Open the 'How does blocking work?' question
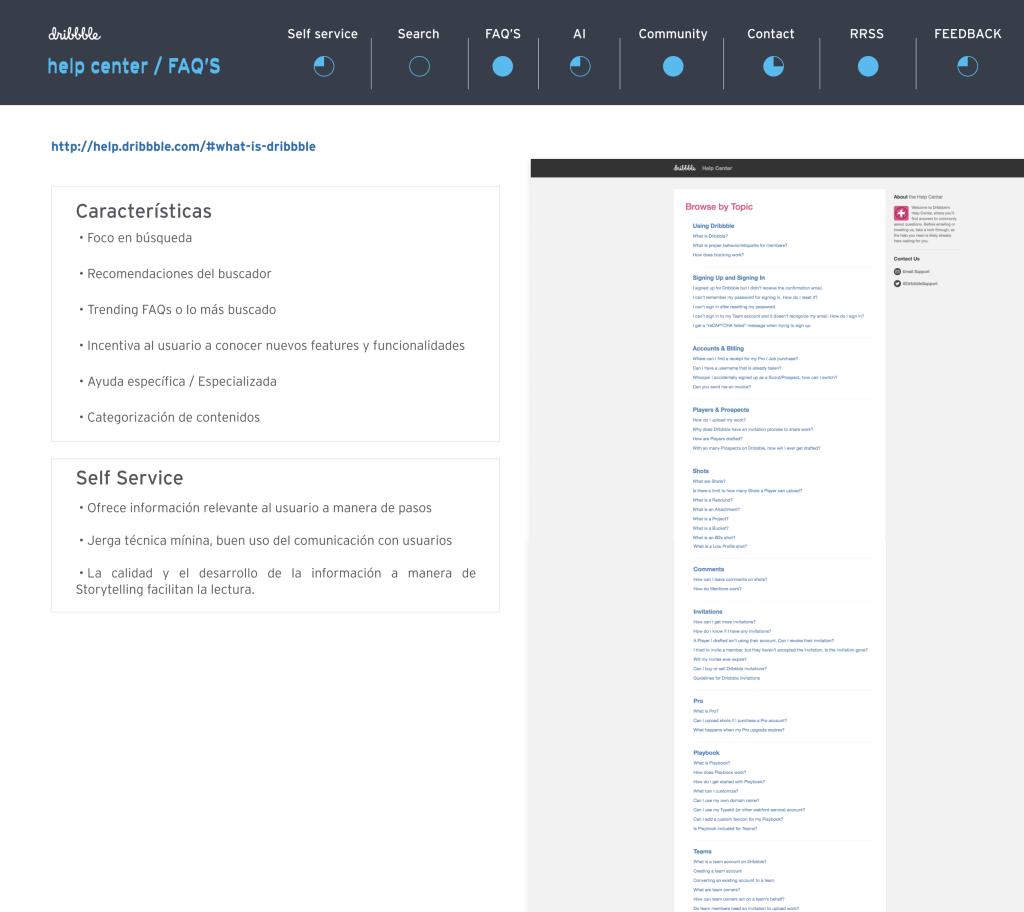Screen dimensions: 1024x912 point(718,255)
